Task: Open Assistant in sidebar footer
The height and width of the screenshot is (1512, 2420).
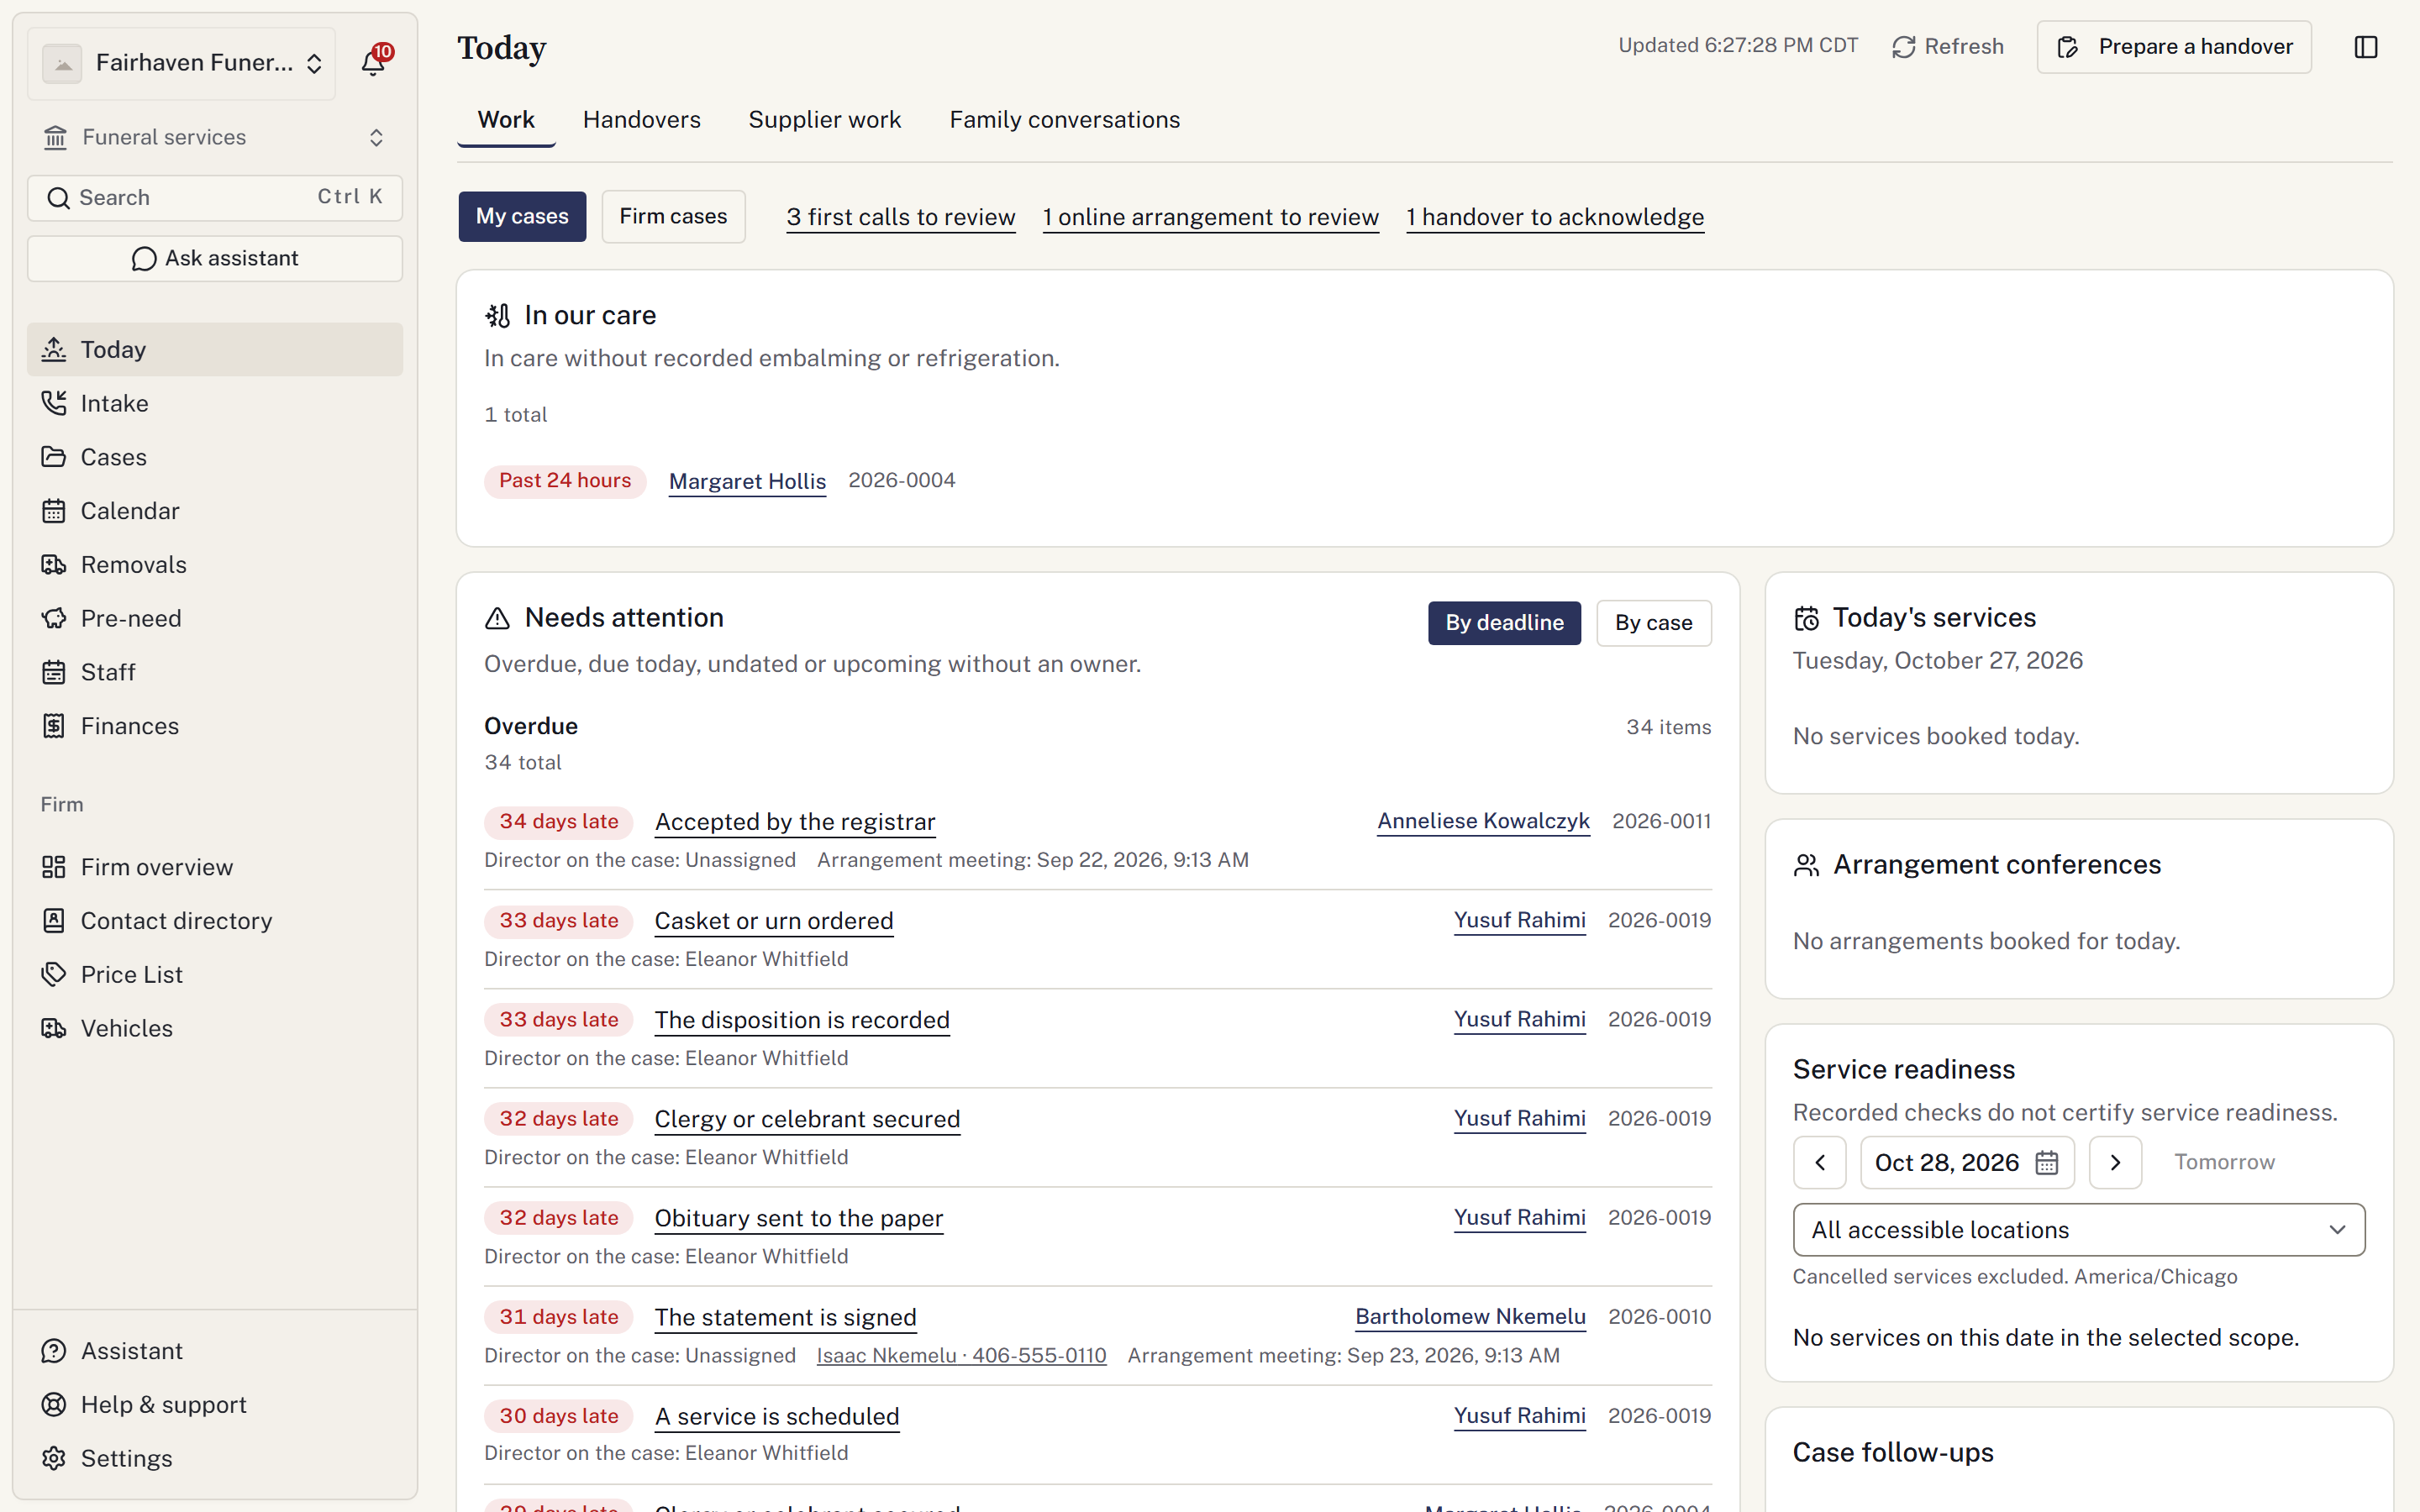Action: click(x=215, y=1351)
